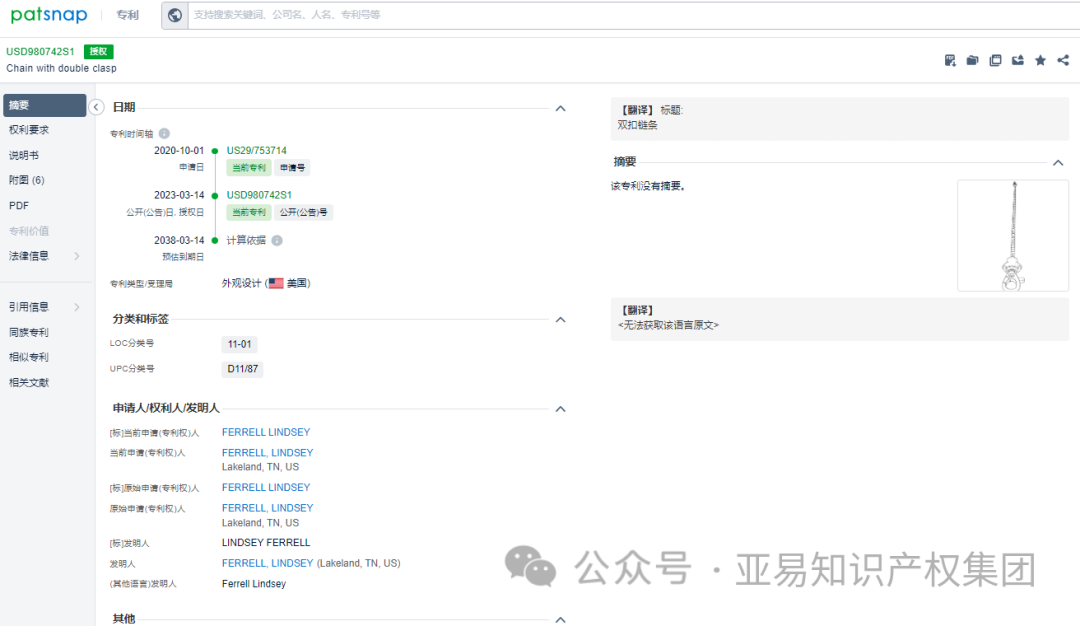
Task: Open the US29/753714 application link
Action: tap(258, 150)
